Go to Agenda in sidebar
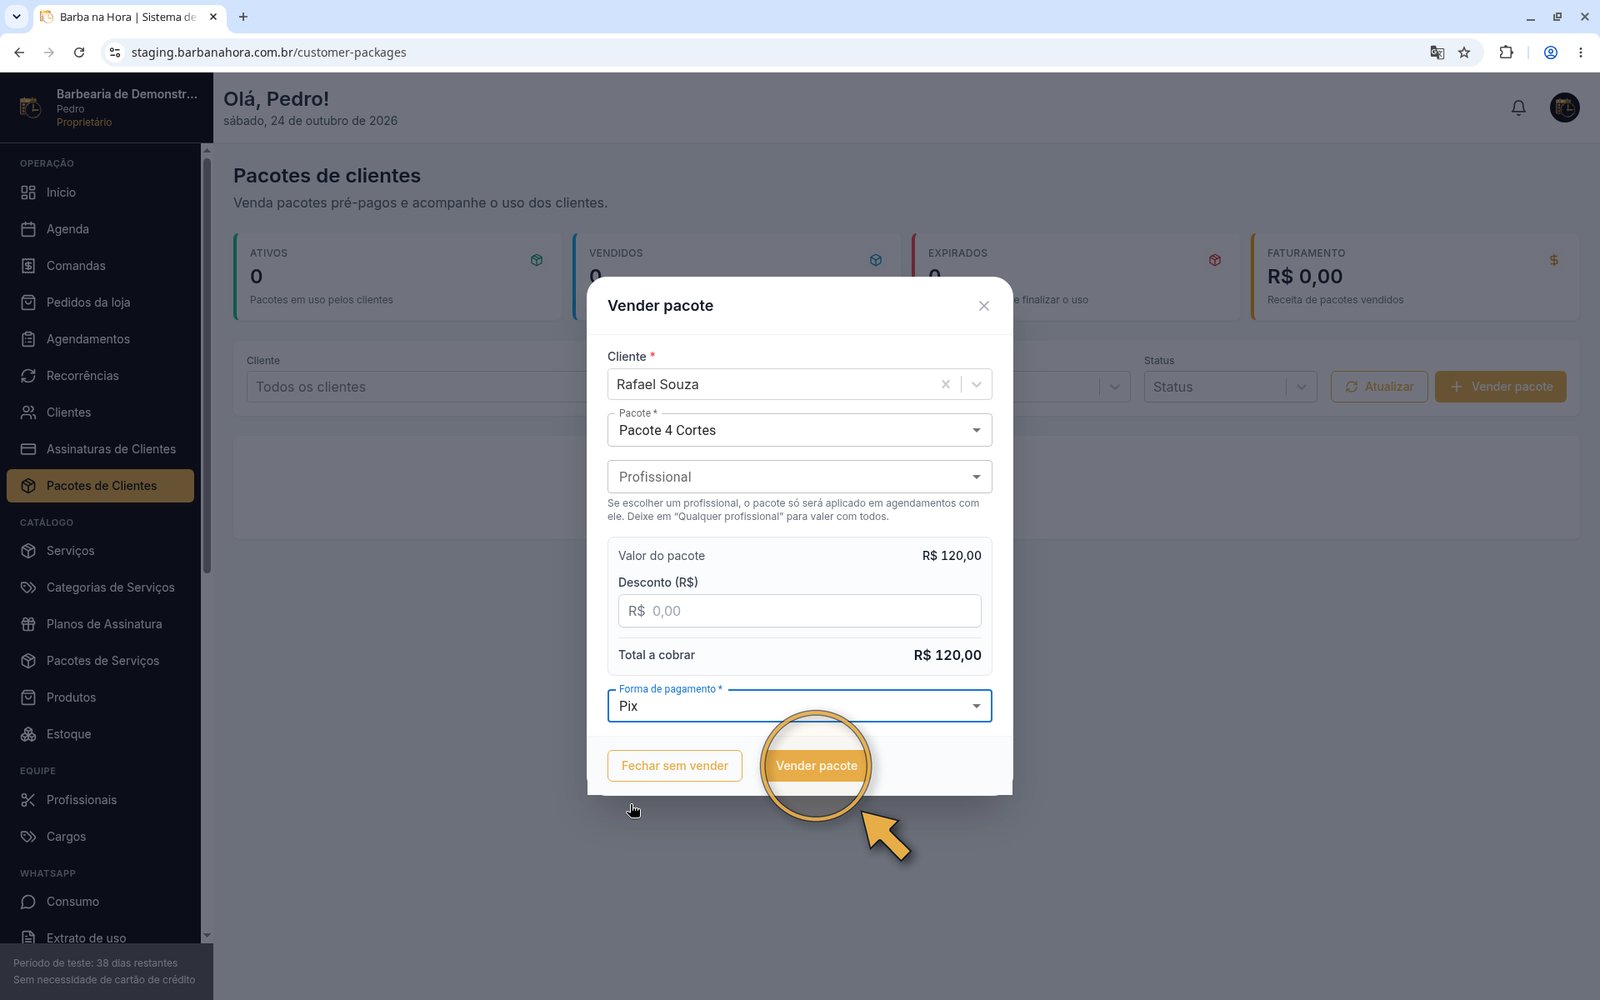1600x1000 pixels. [x=100, y=229]
